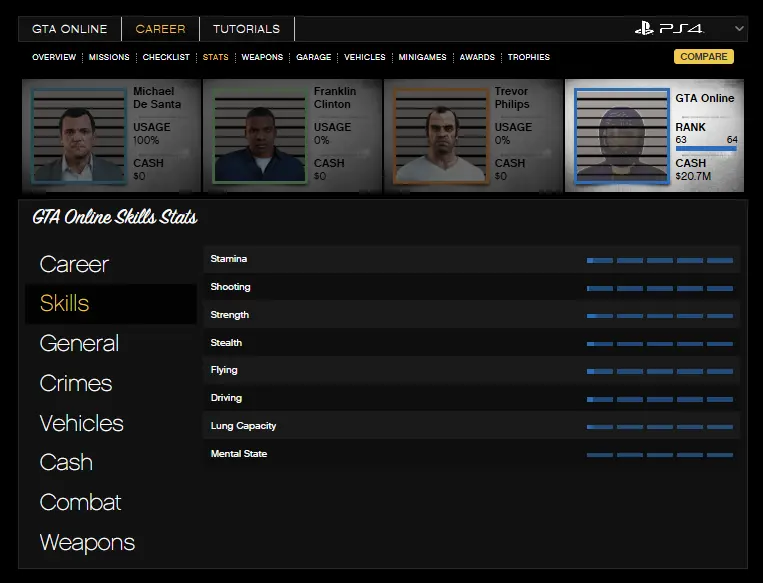Viewport: 763px width, 583px height.
Task: Switch to the GTA ONLINE tab
Action: (x=69, y=29)
